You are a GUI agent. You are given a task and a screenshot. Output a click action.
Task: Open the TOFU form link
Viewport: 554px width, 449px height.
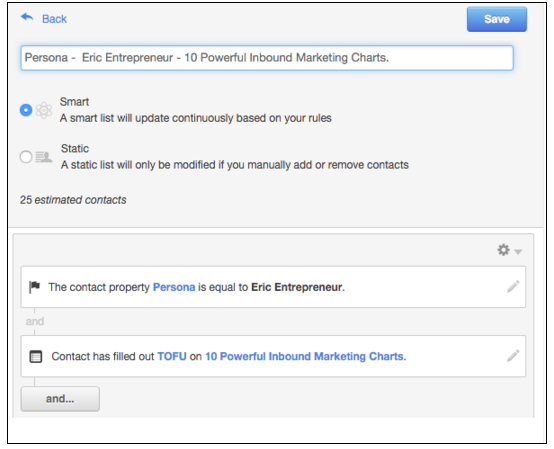tap(172, 356)
